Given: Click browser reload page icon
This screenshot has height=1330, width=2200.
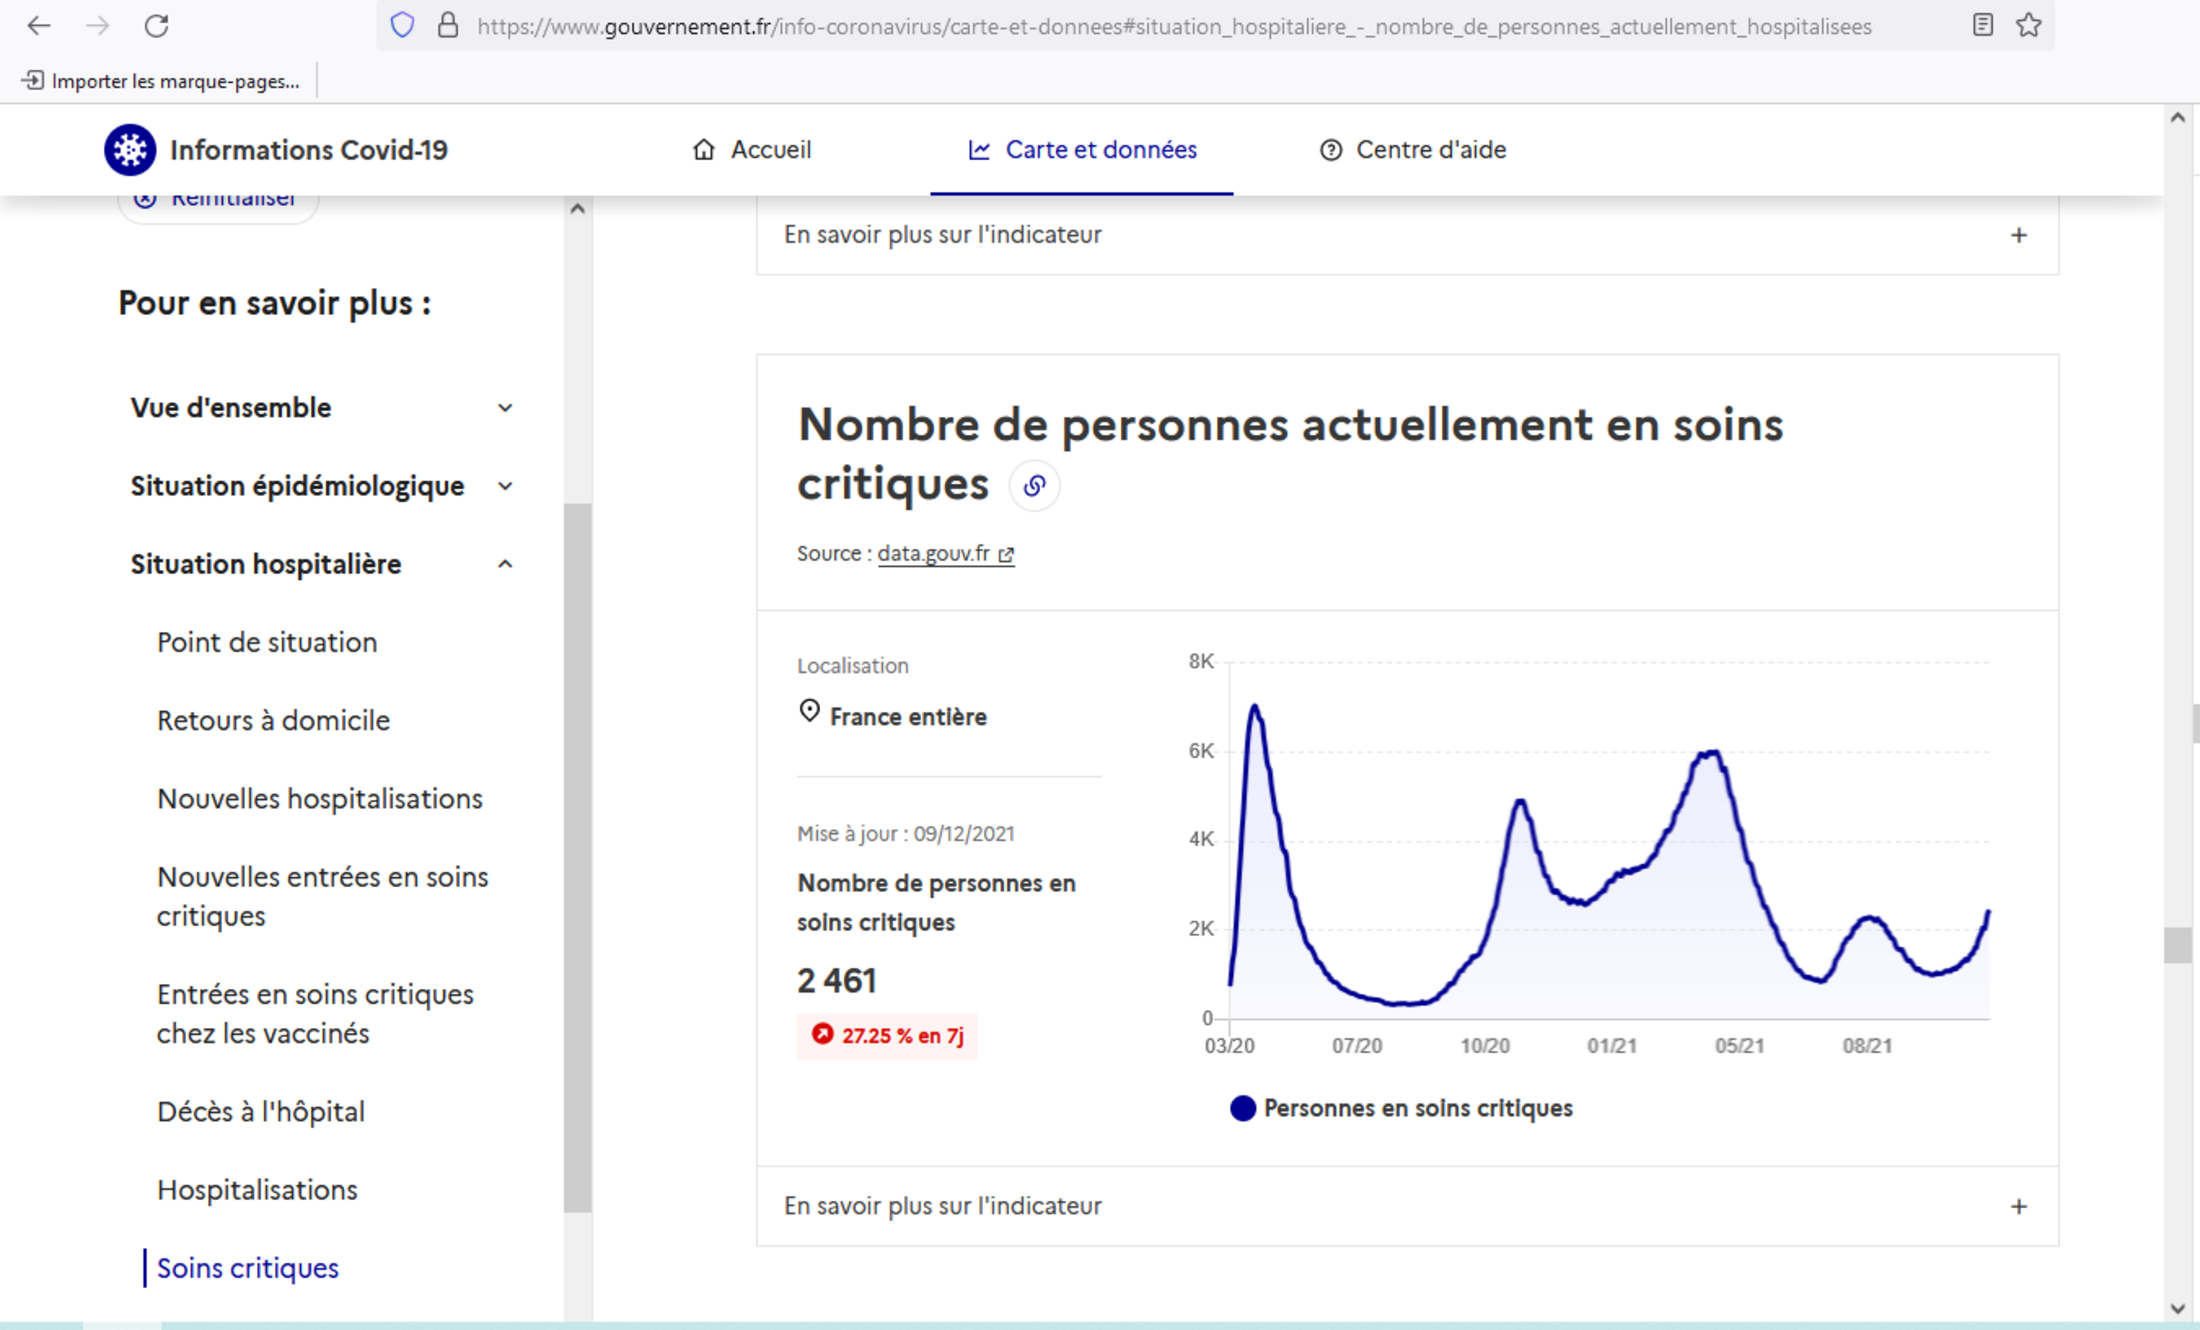Looking at the screenshot, I should point(156,26).
